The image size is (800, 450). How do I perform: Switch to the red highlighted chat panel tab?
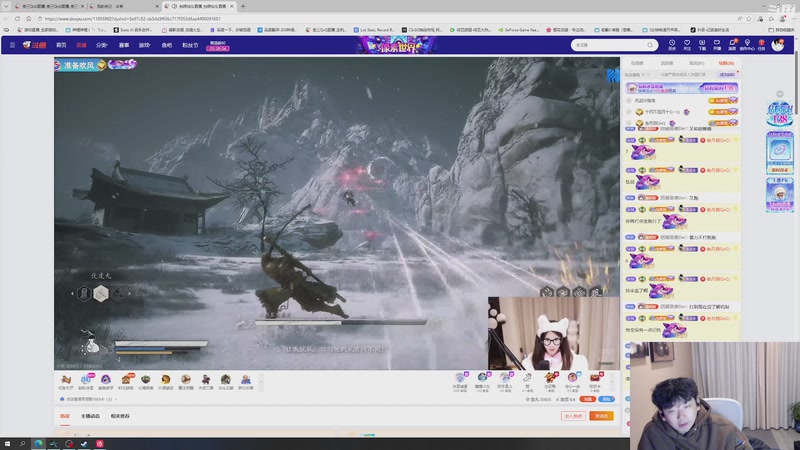[726, 63]
